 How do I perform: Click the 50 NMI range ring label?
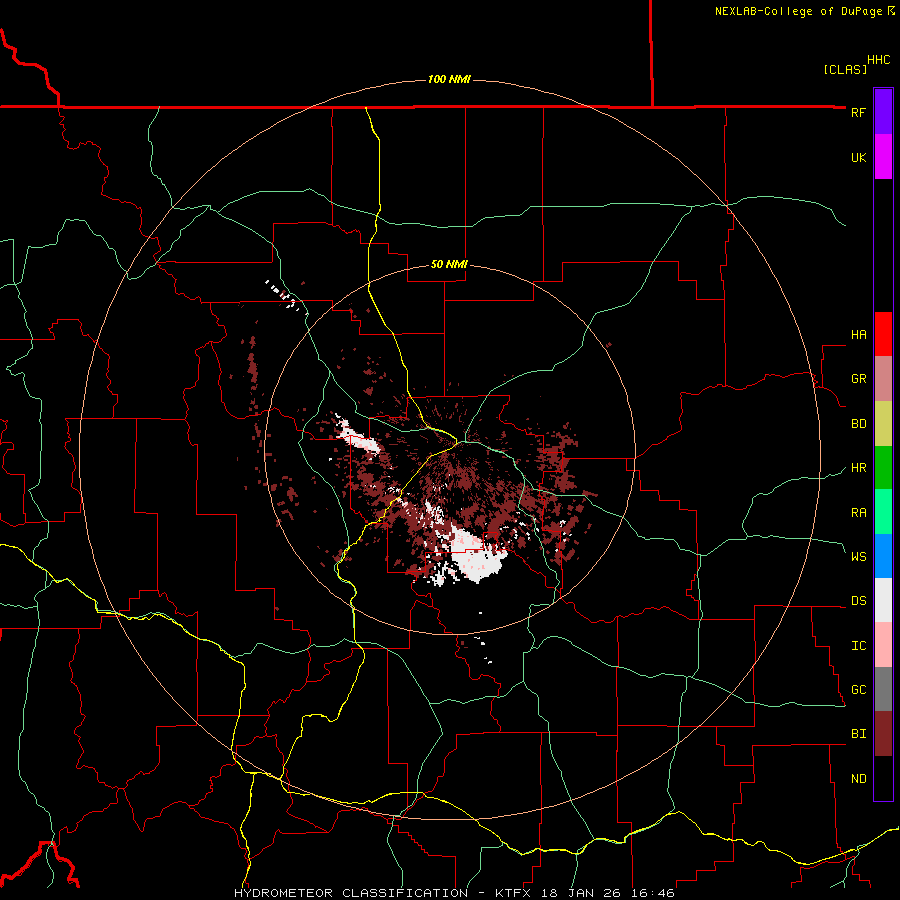click(x=449, y=265)
